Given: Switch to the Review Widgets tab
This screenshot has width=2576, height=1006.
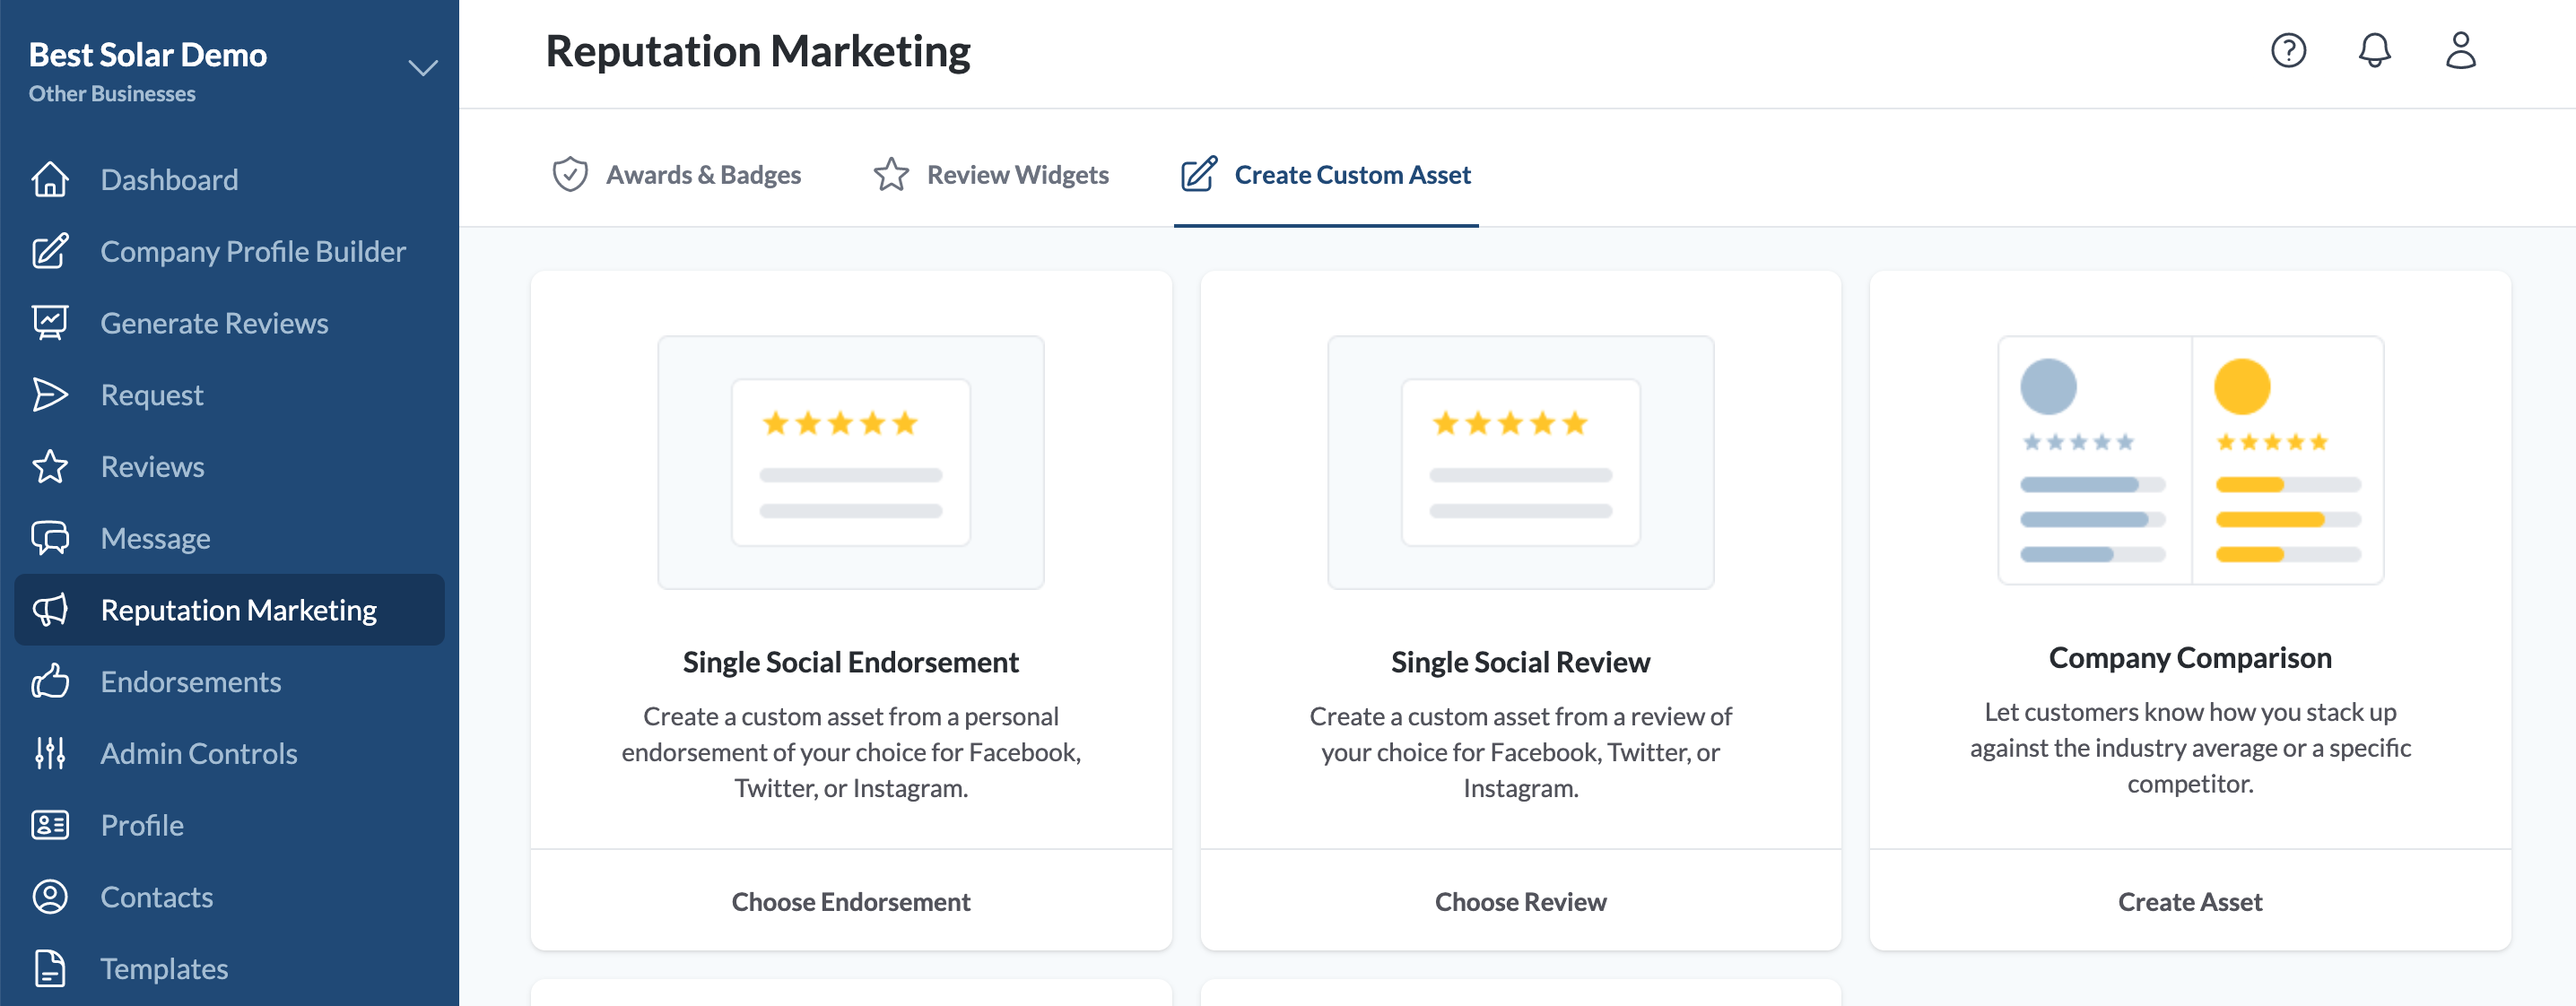Looking at the screenshot, I should click(x=991, y=175).
